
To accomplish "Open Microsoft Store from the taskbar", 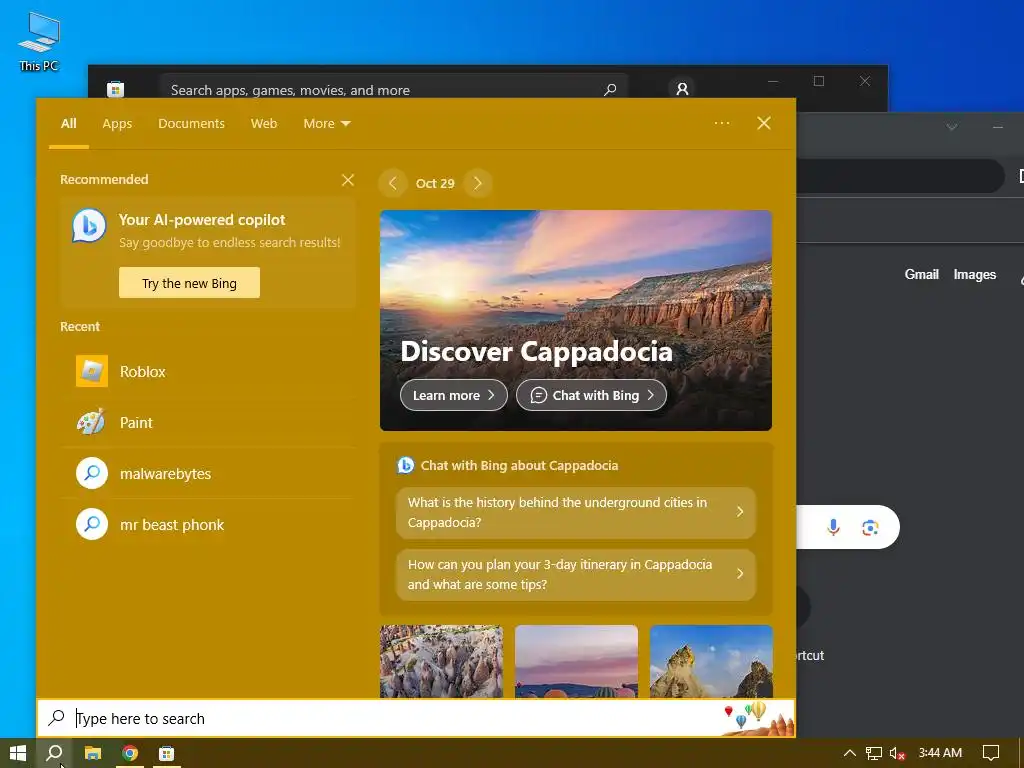I will coord(167,753).
